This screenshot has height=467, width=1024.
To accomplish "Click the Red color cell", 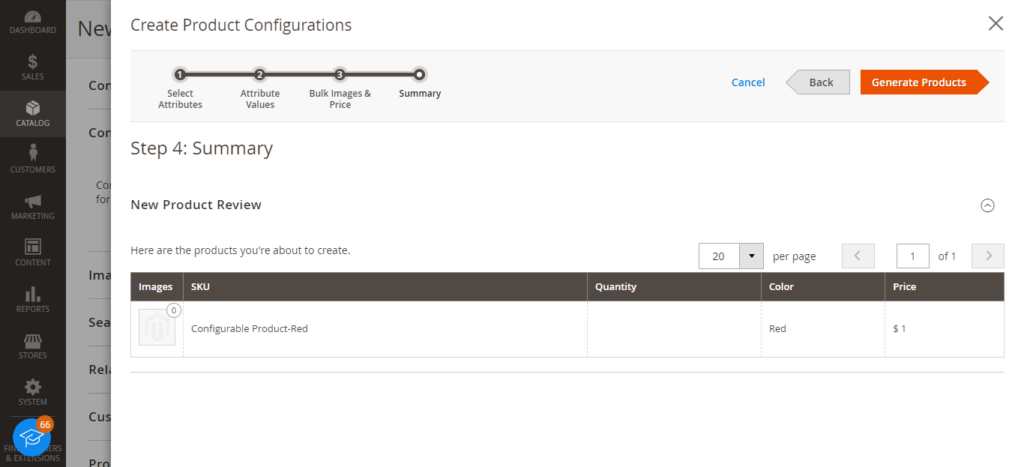I will 823,329.
